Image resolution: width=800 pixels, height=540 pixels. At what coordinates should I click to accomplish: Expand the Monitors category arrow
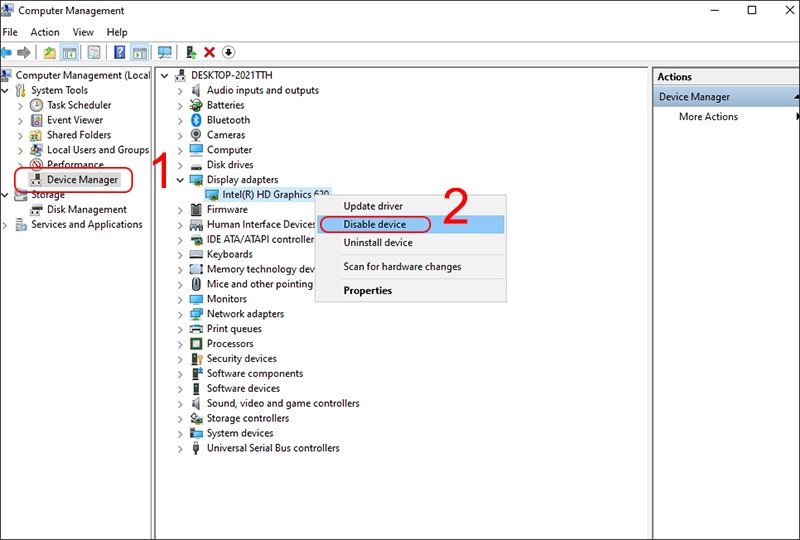pos(180,300)
